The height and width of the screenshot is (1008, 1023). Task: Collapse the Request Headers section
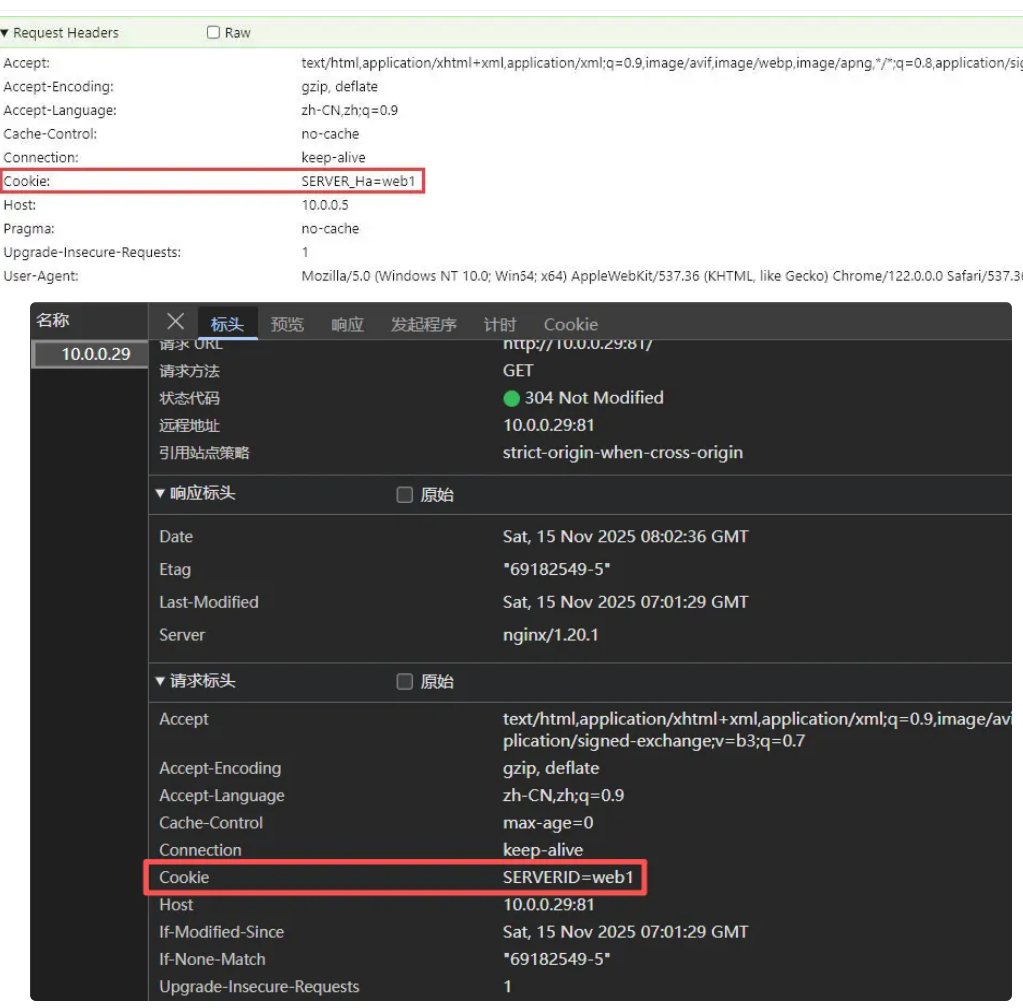click(6, 33)
